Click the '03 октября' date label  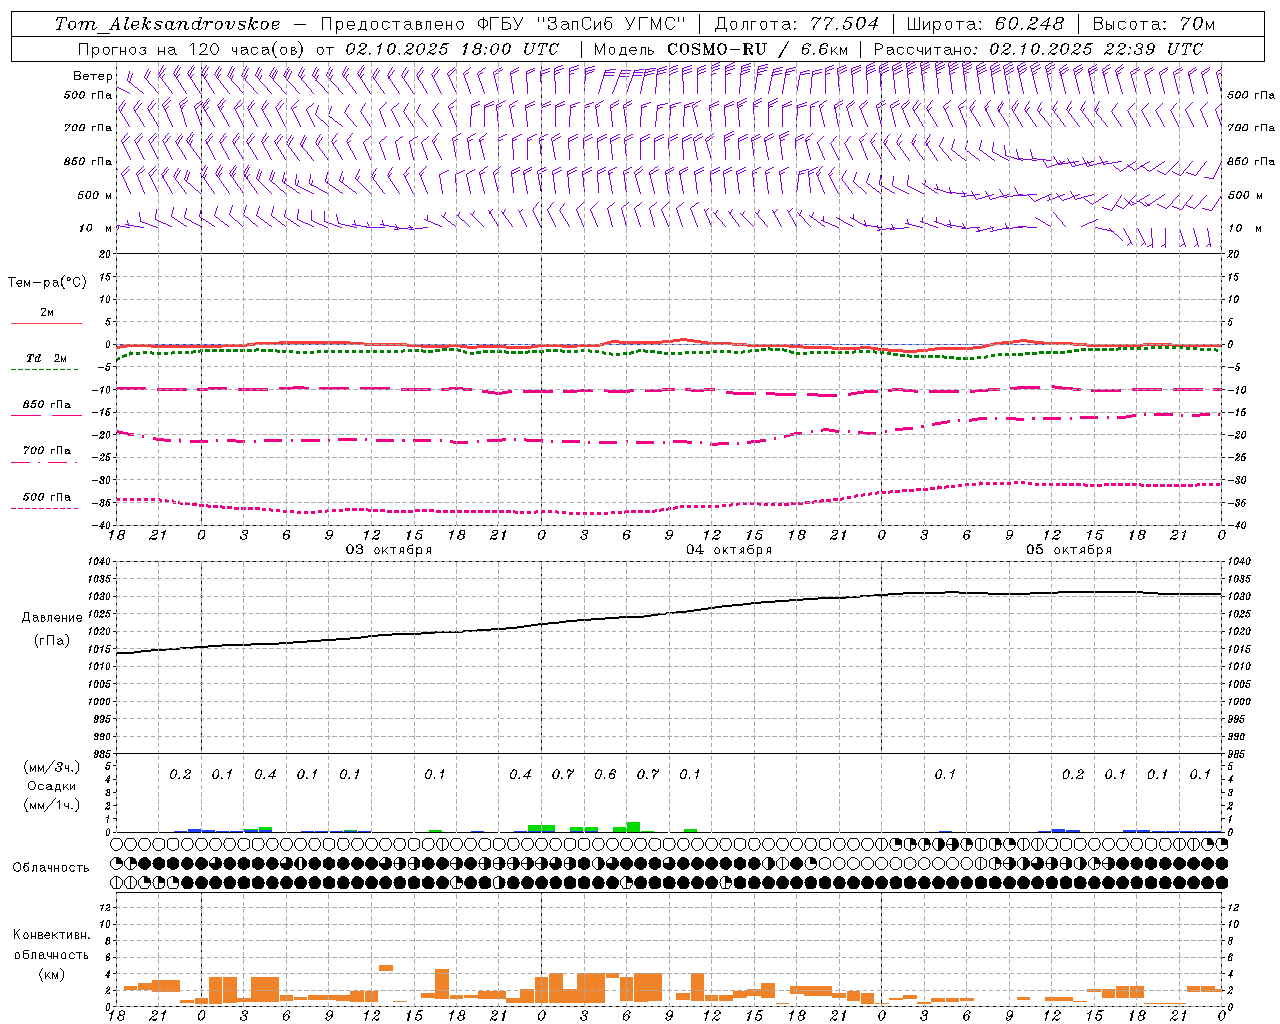389,550
